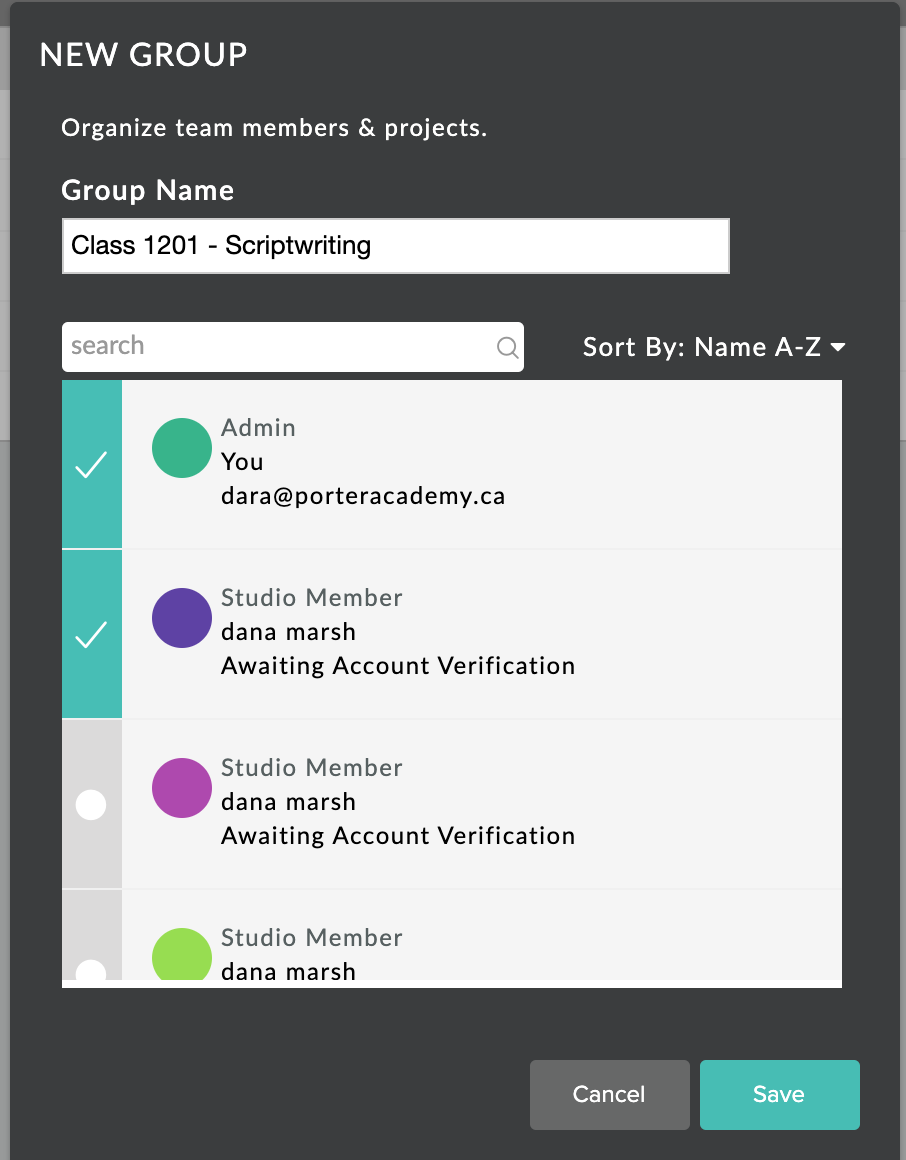Image resolution: width=906 pixels, height=1160 pixels.
Task: Click the green Admin avatar circle
Action: click(x=182, y=448)
